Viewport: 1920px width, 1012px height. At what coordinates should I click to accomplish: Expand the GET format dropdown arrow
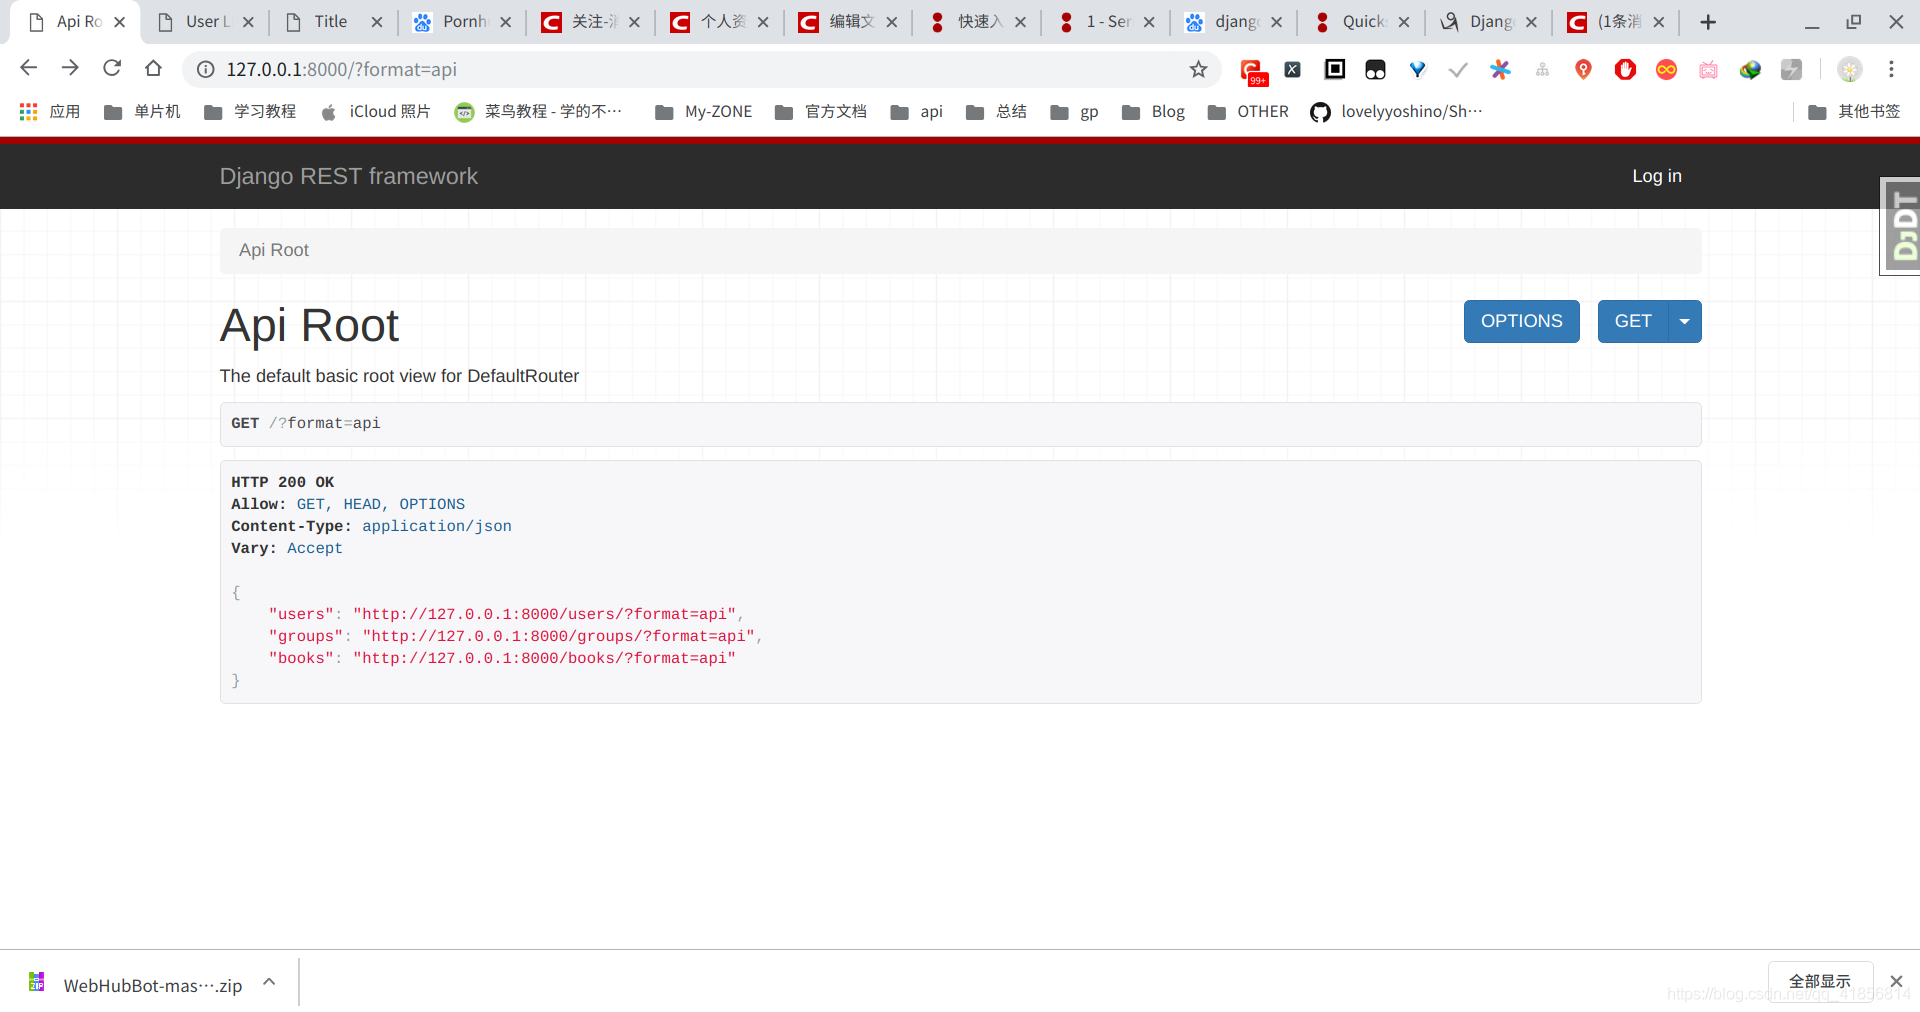click(1685, 321)
